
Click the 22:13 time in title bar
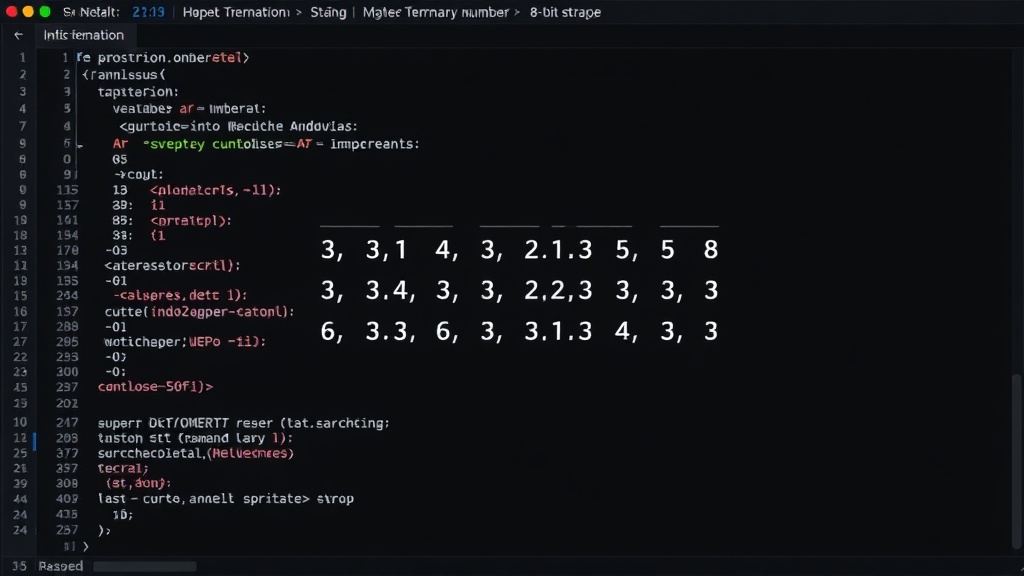coord(148,12)
